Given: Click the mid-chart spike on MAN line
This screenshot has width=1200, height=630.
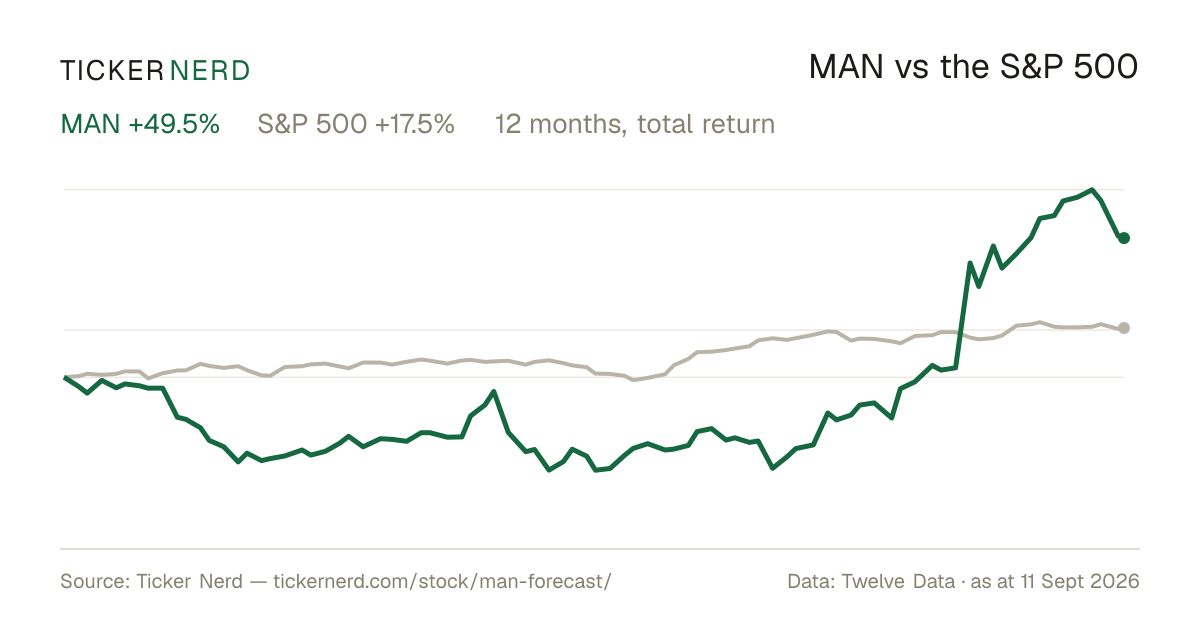Looking at the screenshot, I should [x=493, y=391].
